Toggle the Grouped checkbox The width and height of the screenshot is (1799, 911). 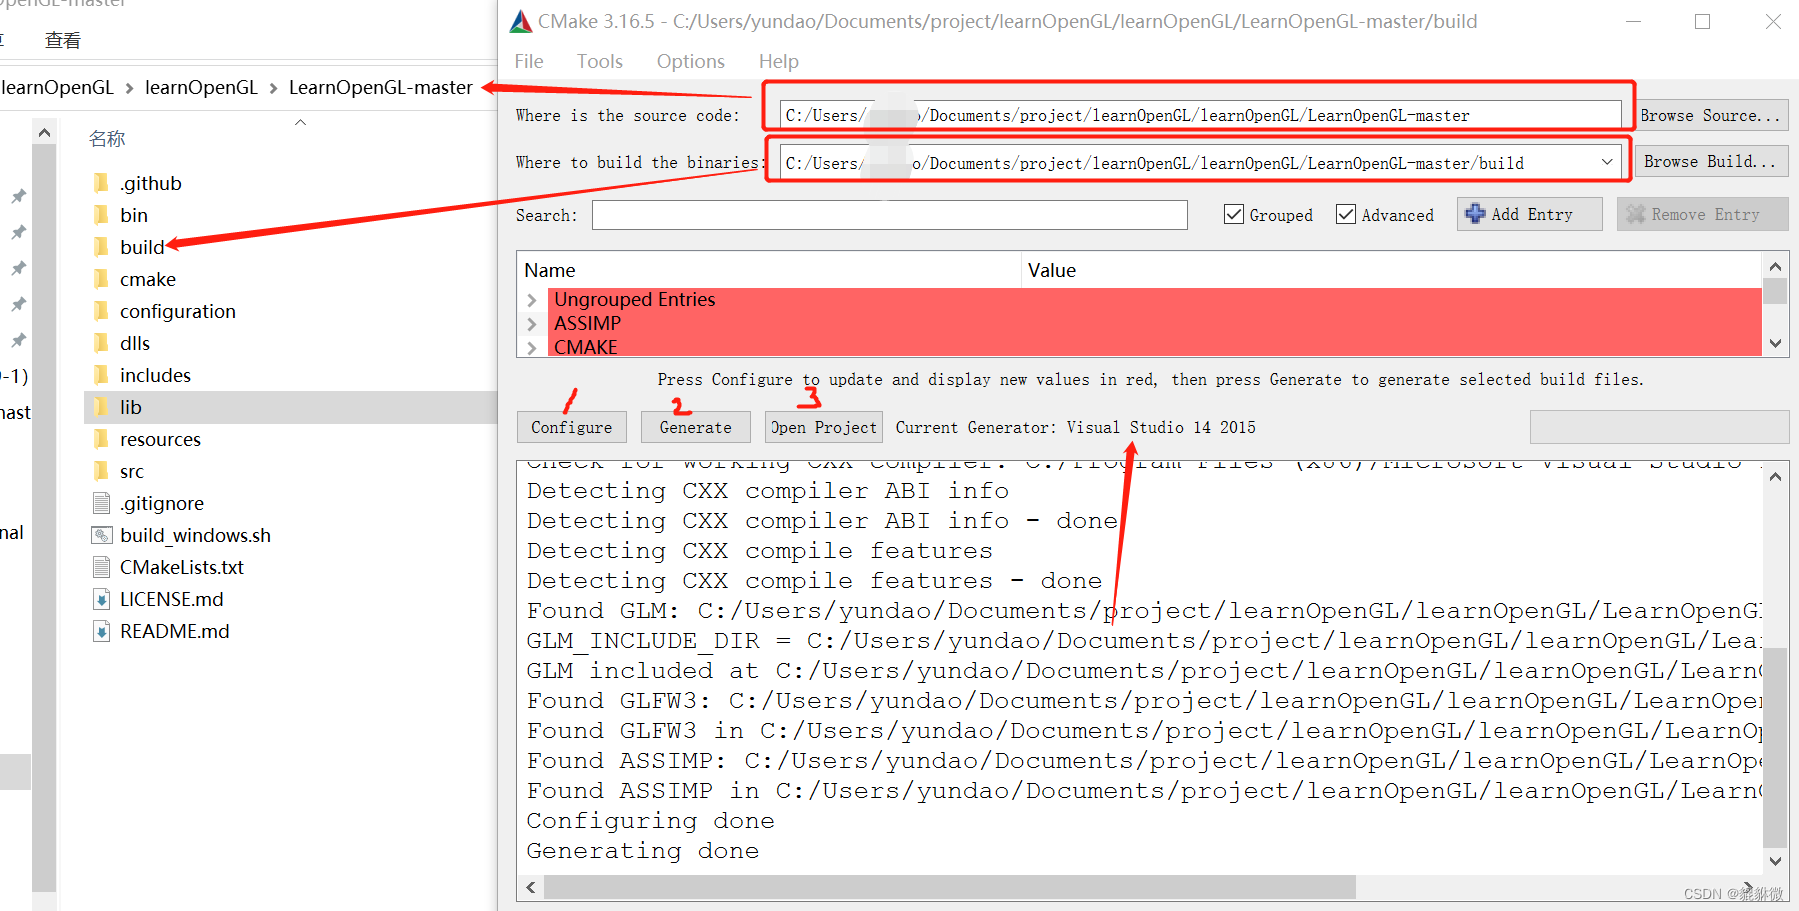coord(1234,214)
